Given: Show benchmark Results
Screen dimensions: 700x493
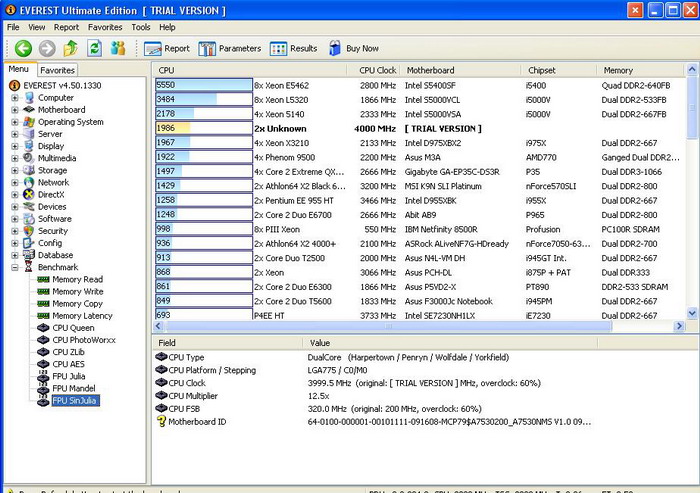Looking at the screenshot, I should [293, 49].
